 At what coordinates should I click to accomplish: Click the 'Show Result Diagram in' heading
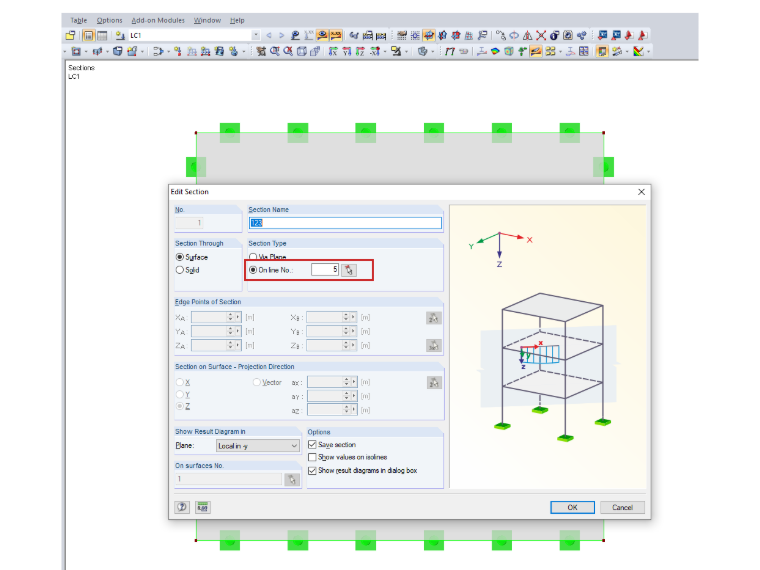(210, 431)
